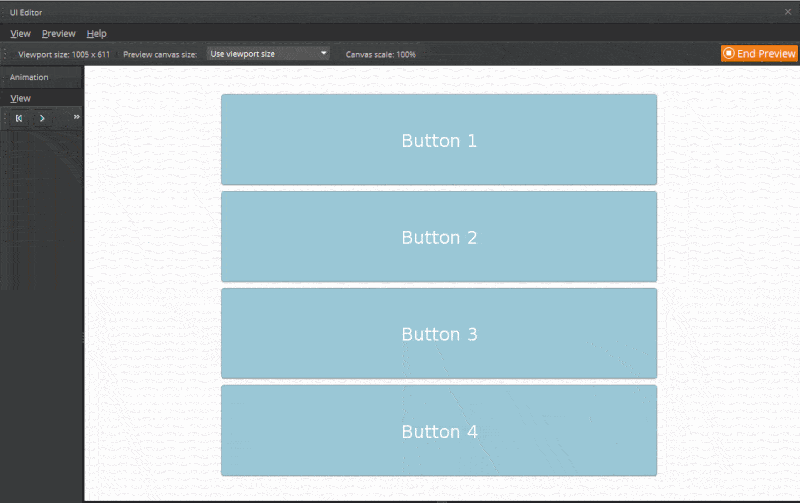Click the preview toolbar's drag handle grip
This screenshot has width=800, height=503.
(7, 54)
